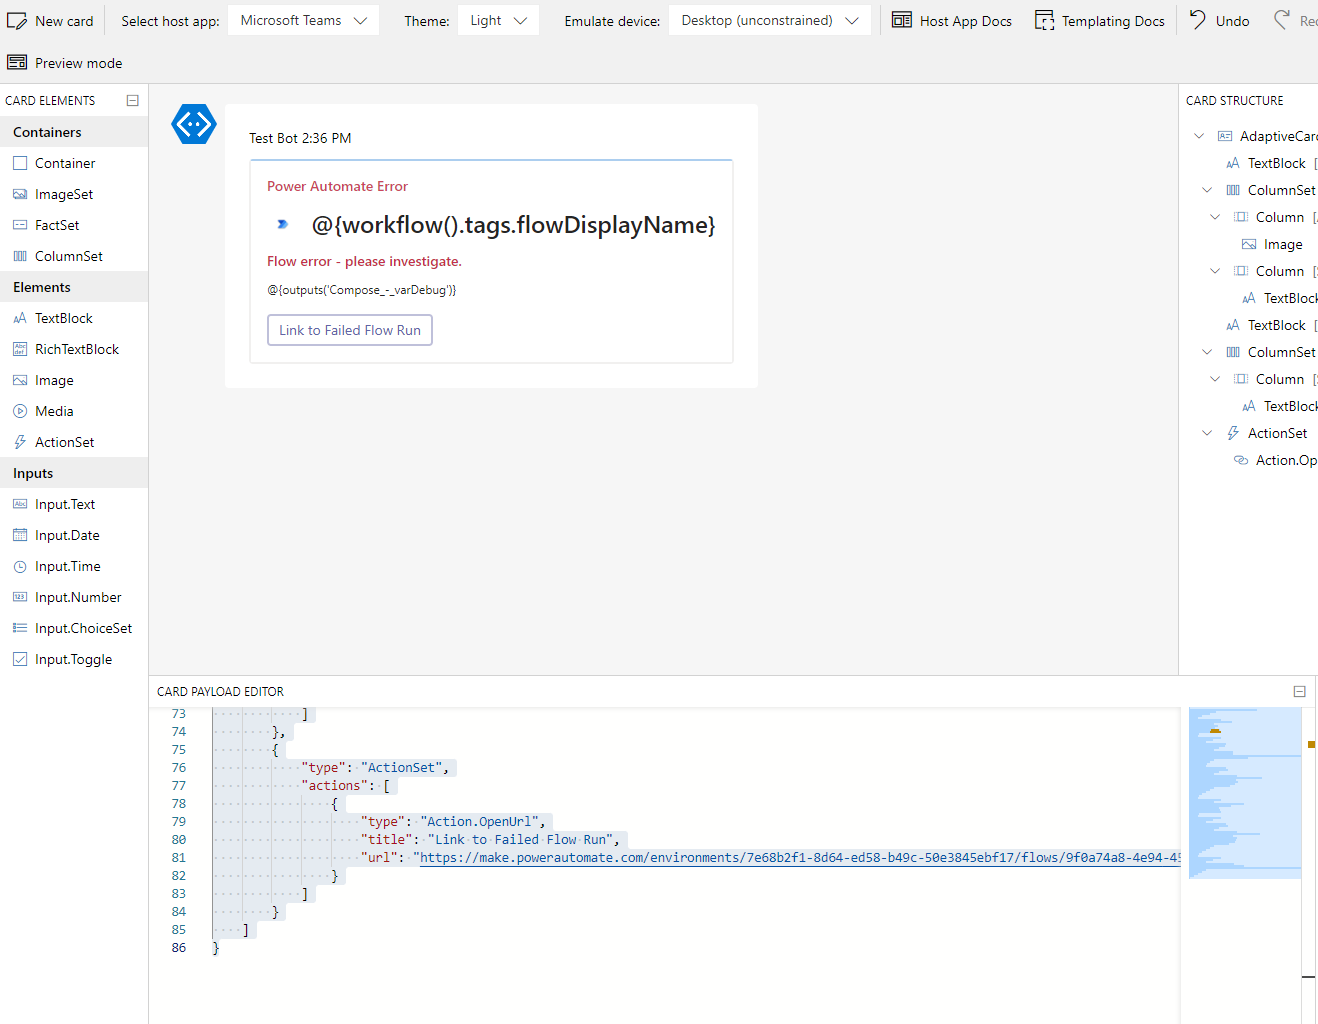The height and width of the screenshot is (1024, 1318).
Task: Click the small flow image in card
Action: pos(282,224)
